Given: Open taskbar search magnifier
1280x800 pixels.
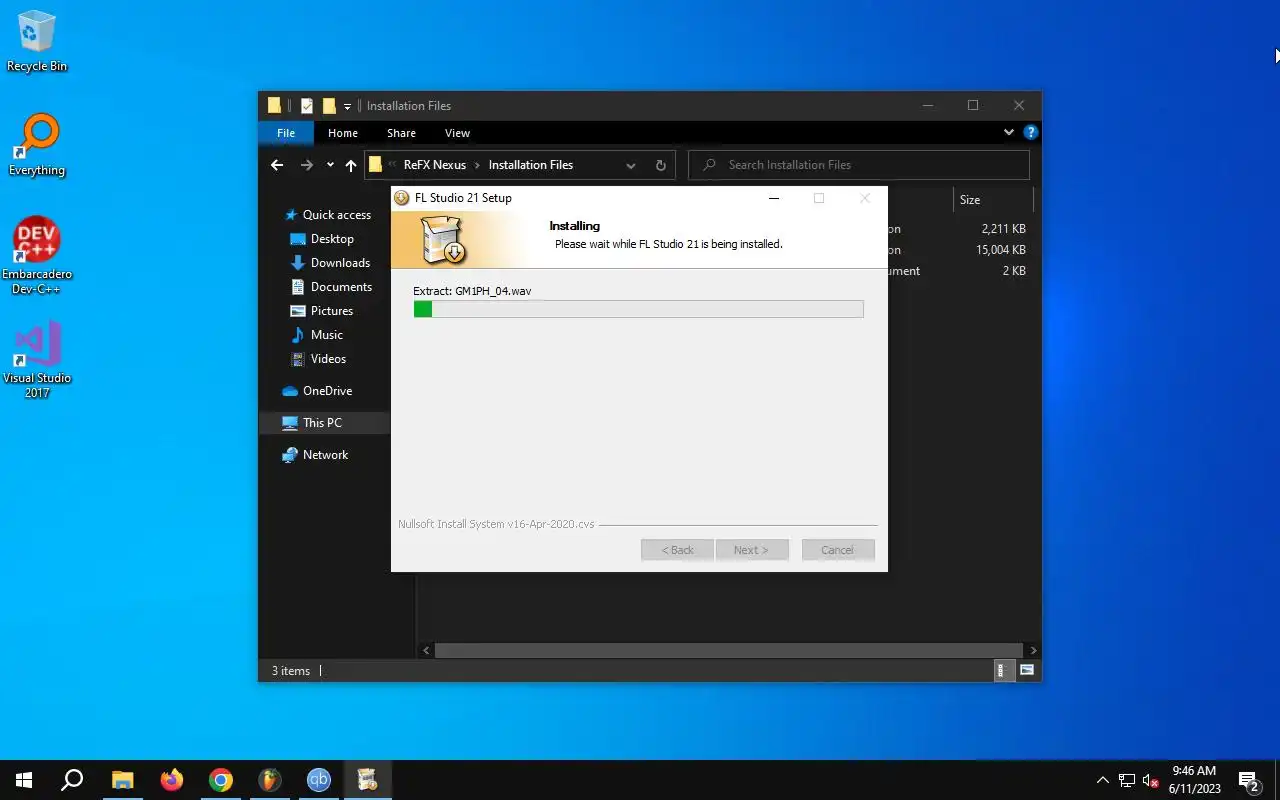Looking at the screenshot, I should click(72, 780).
